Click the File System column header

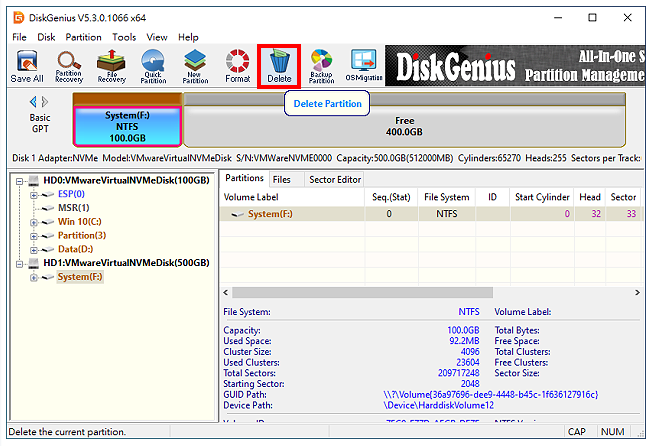[447, 197]
